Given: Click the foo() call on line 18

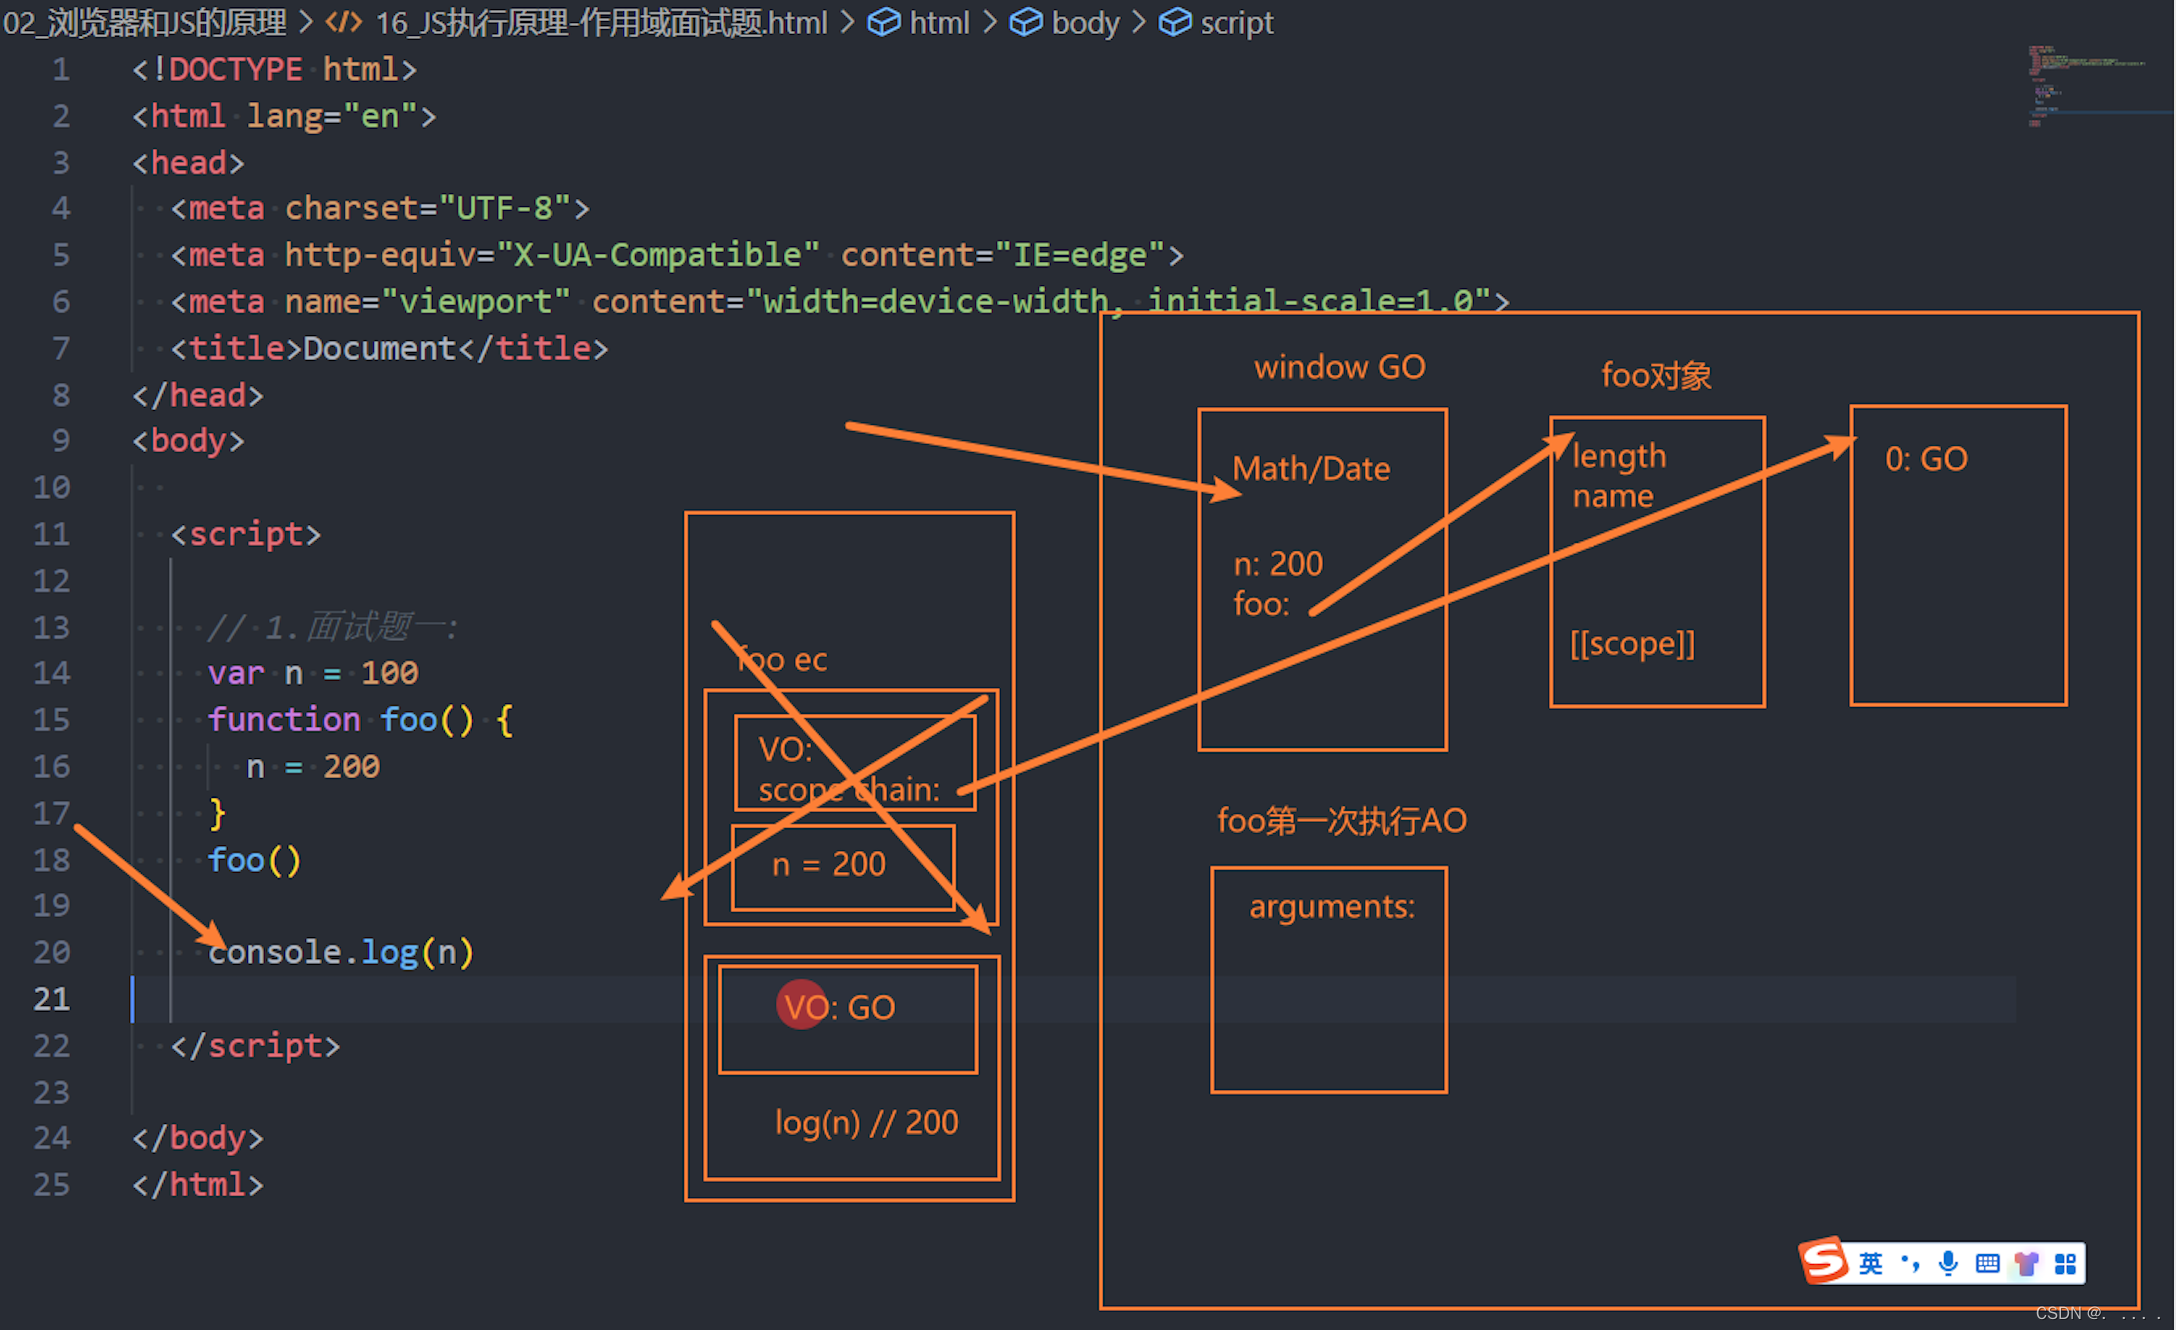Looking at the screenshot, I should [x=254, y=860].
